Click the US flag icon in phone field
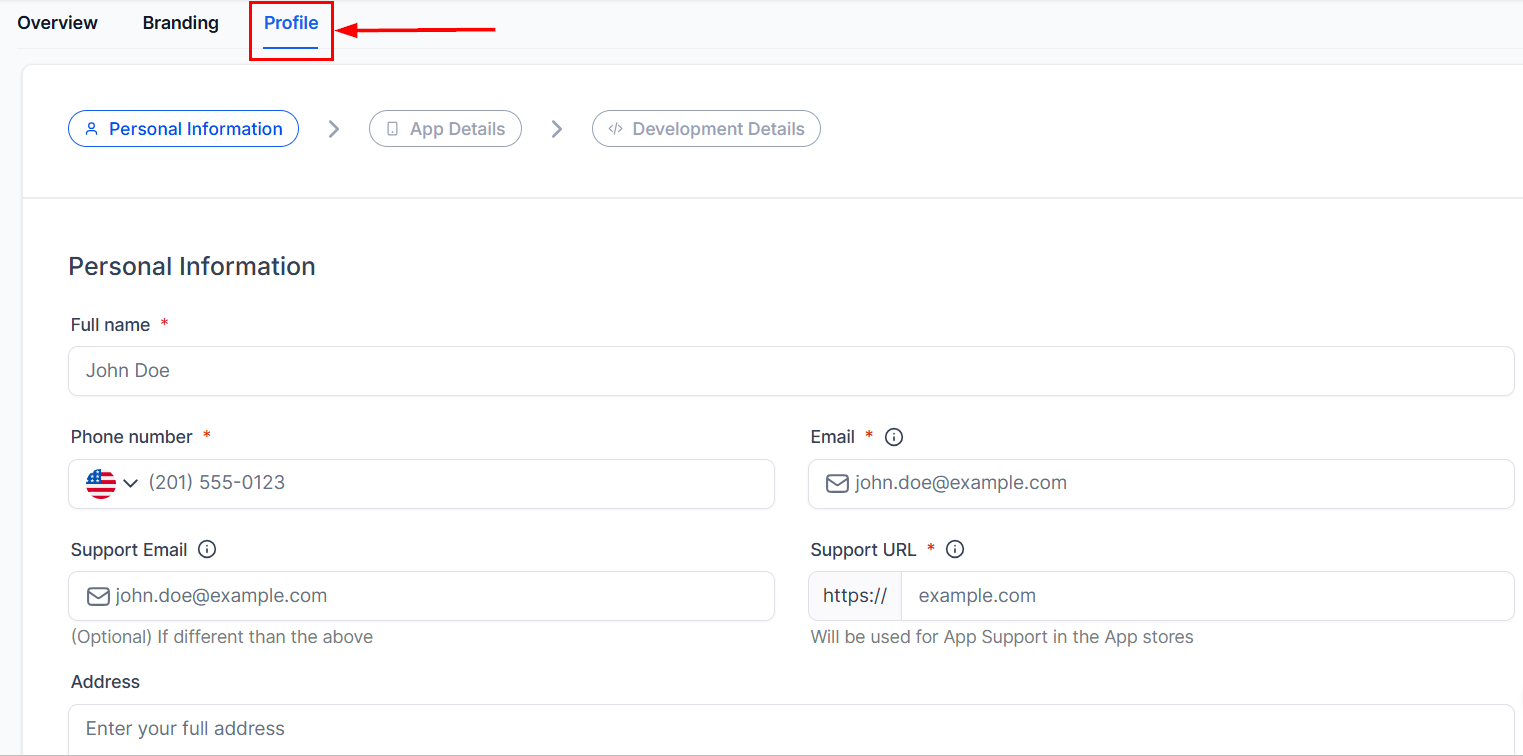This screenshot has width=1523, height=756. [x=101, y=484]
